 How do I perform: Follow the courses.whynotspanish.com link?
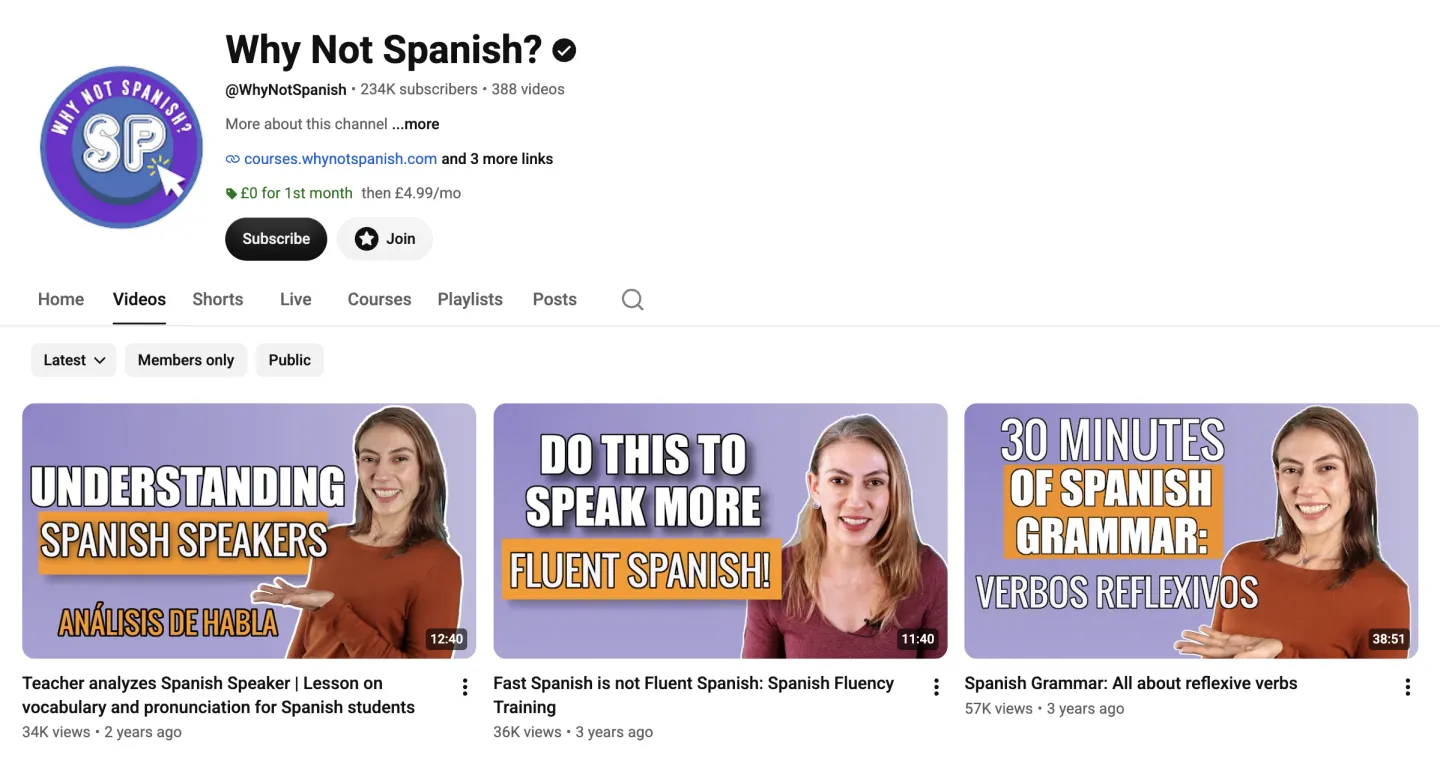(340, 159)
